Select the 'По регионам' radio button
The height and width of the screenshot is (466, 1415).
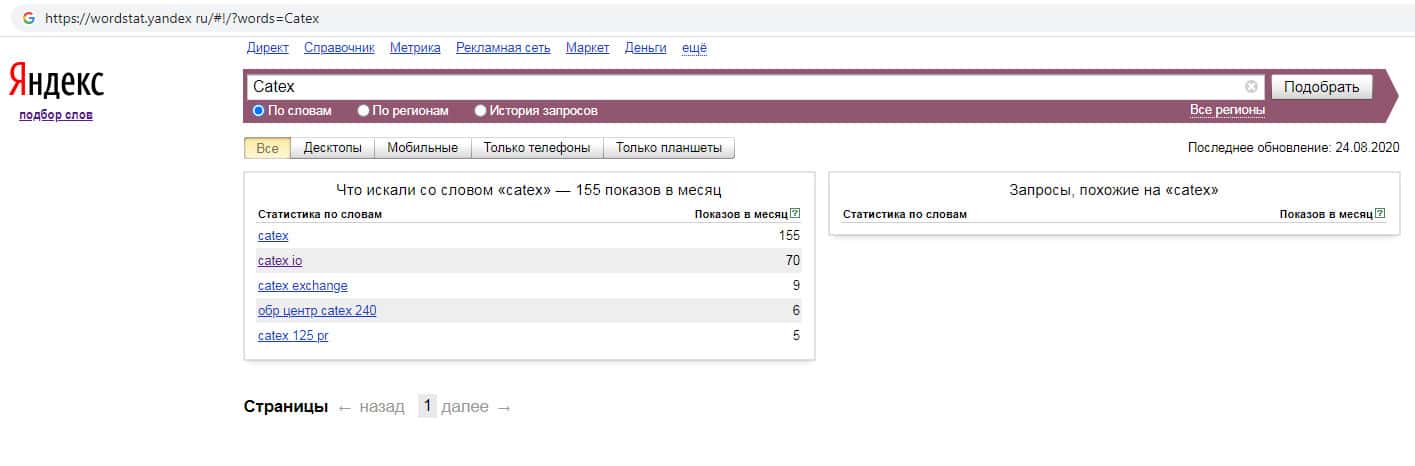click(x=364, y=111)
